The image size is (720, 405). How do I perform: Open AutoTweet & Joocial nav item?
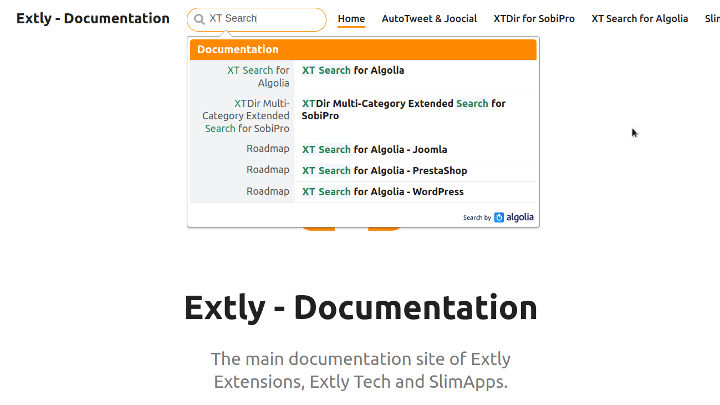[429, 19]
